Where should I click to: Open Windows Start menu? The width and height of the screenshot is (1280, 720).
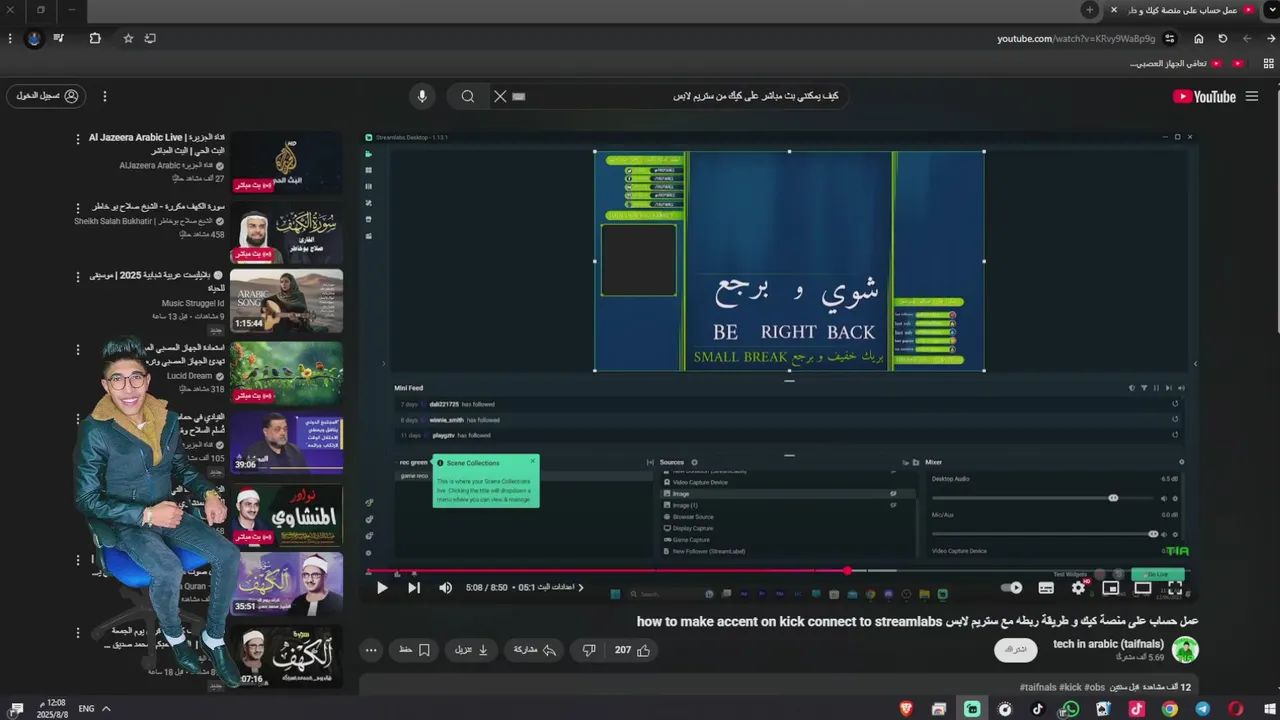tap(1269, 709)
